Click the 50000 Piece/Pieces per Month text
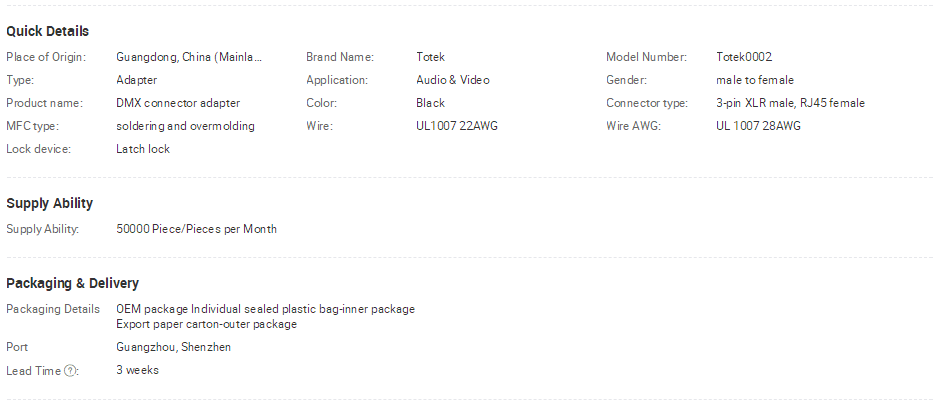This screenshot has height=405, width=937. 196,229
